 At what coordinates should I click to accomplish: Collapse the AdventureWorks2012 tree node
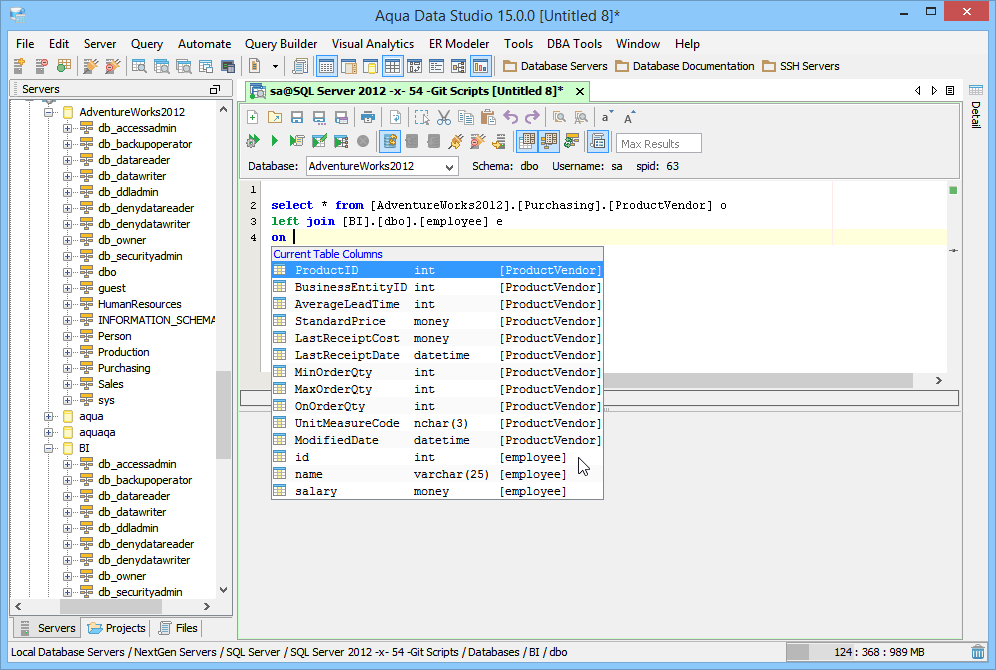pyautogui.click(x=48, y=112)
